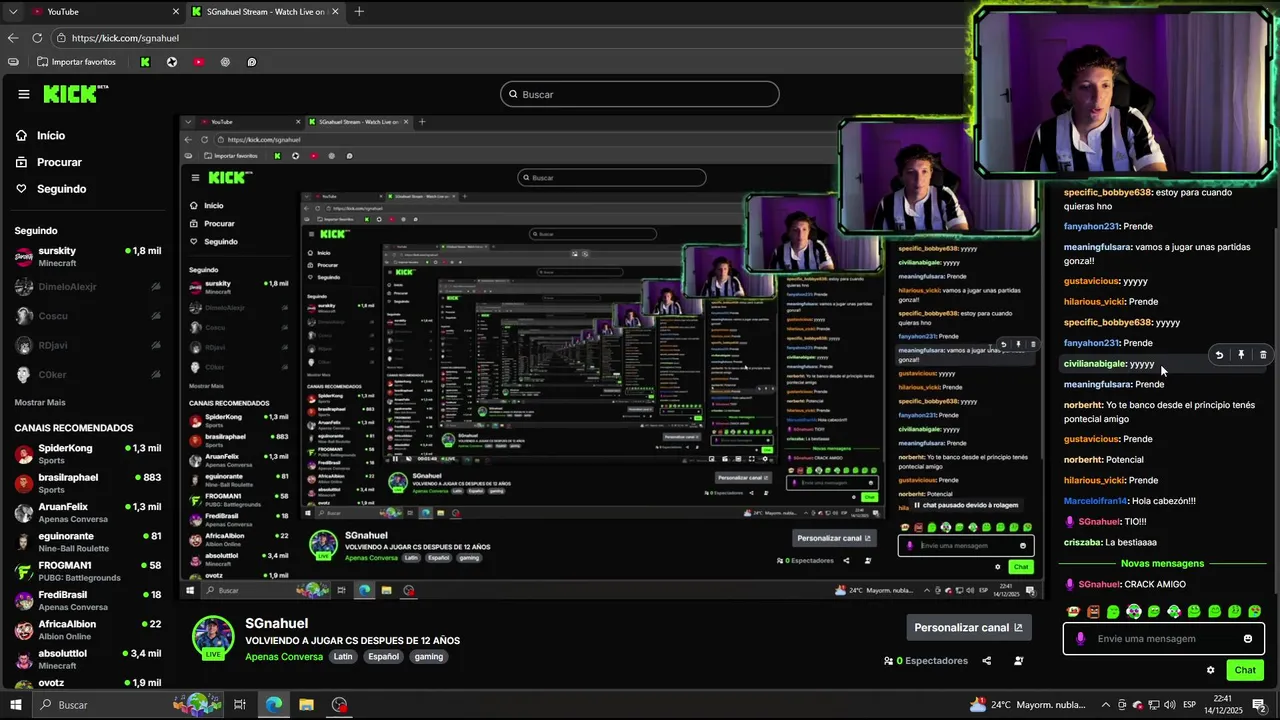Open SpiderKong recommended channel
1280x720 pixels.
point(88,454)
